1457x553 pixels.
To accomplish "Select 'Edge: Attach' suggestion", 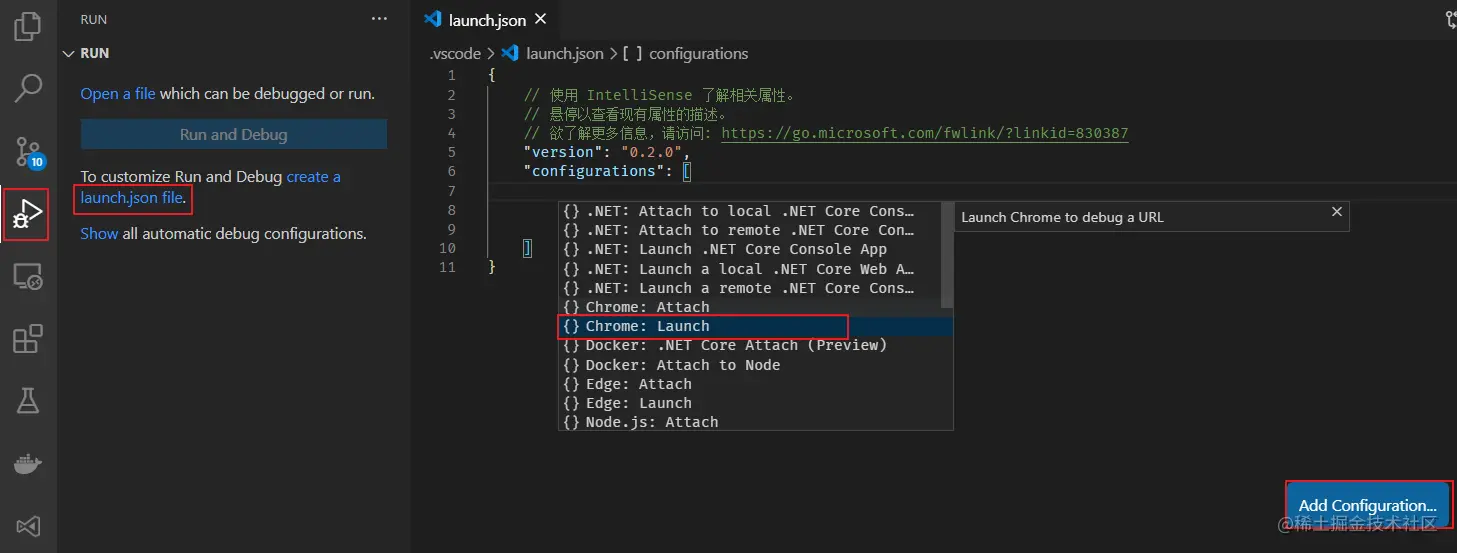I will (755, 384).
